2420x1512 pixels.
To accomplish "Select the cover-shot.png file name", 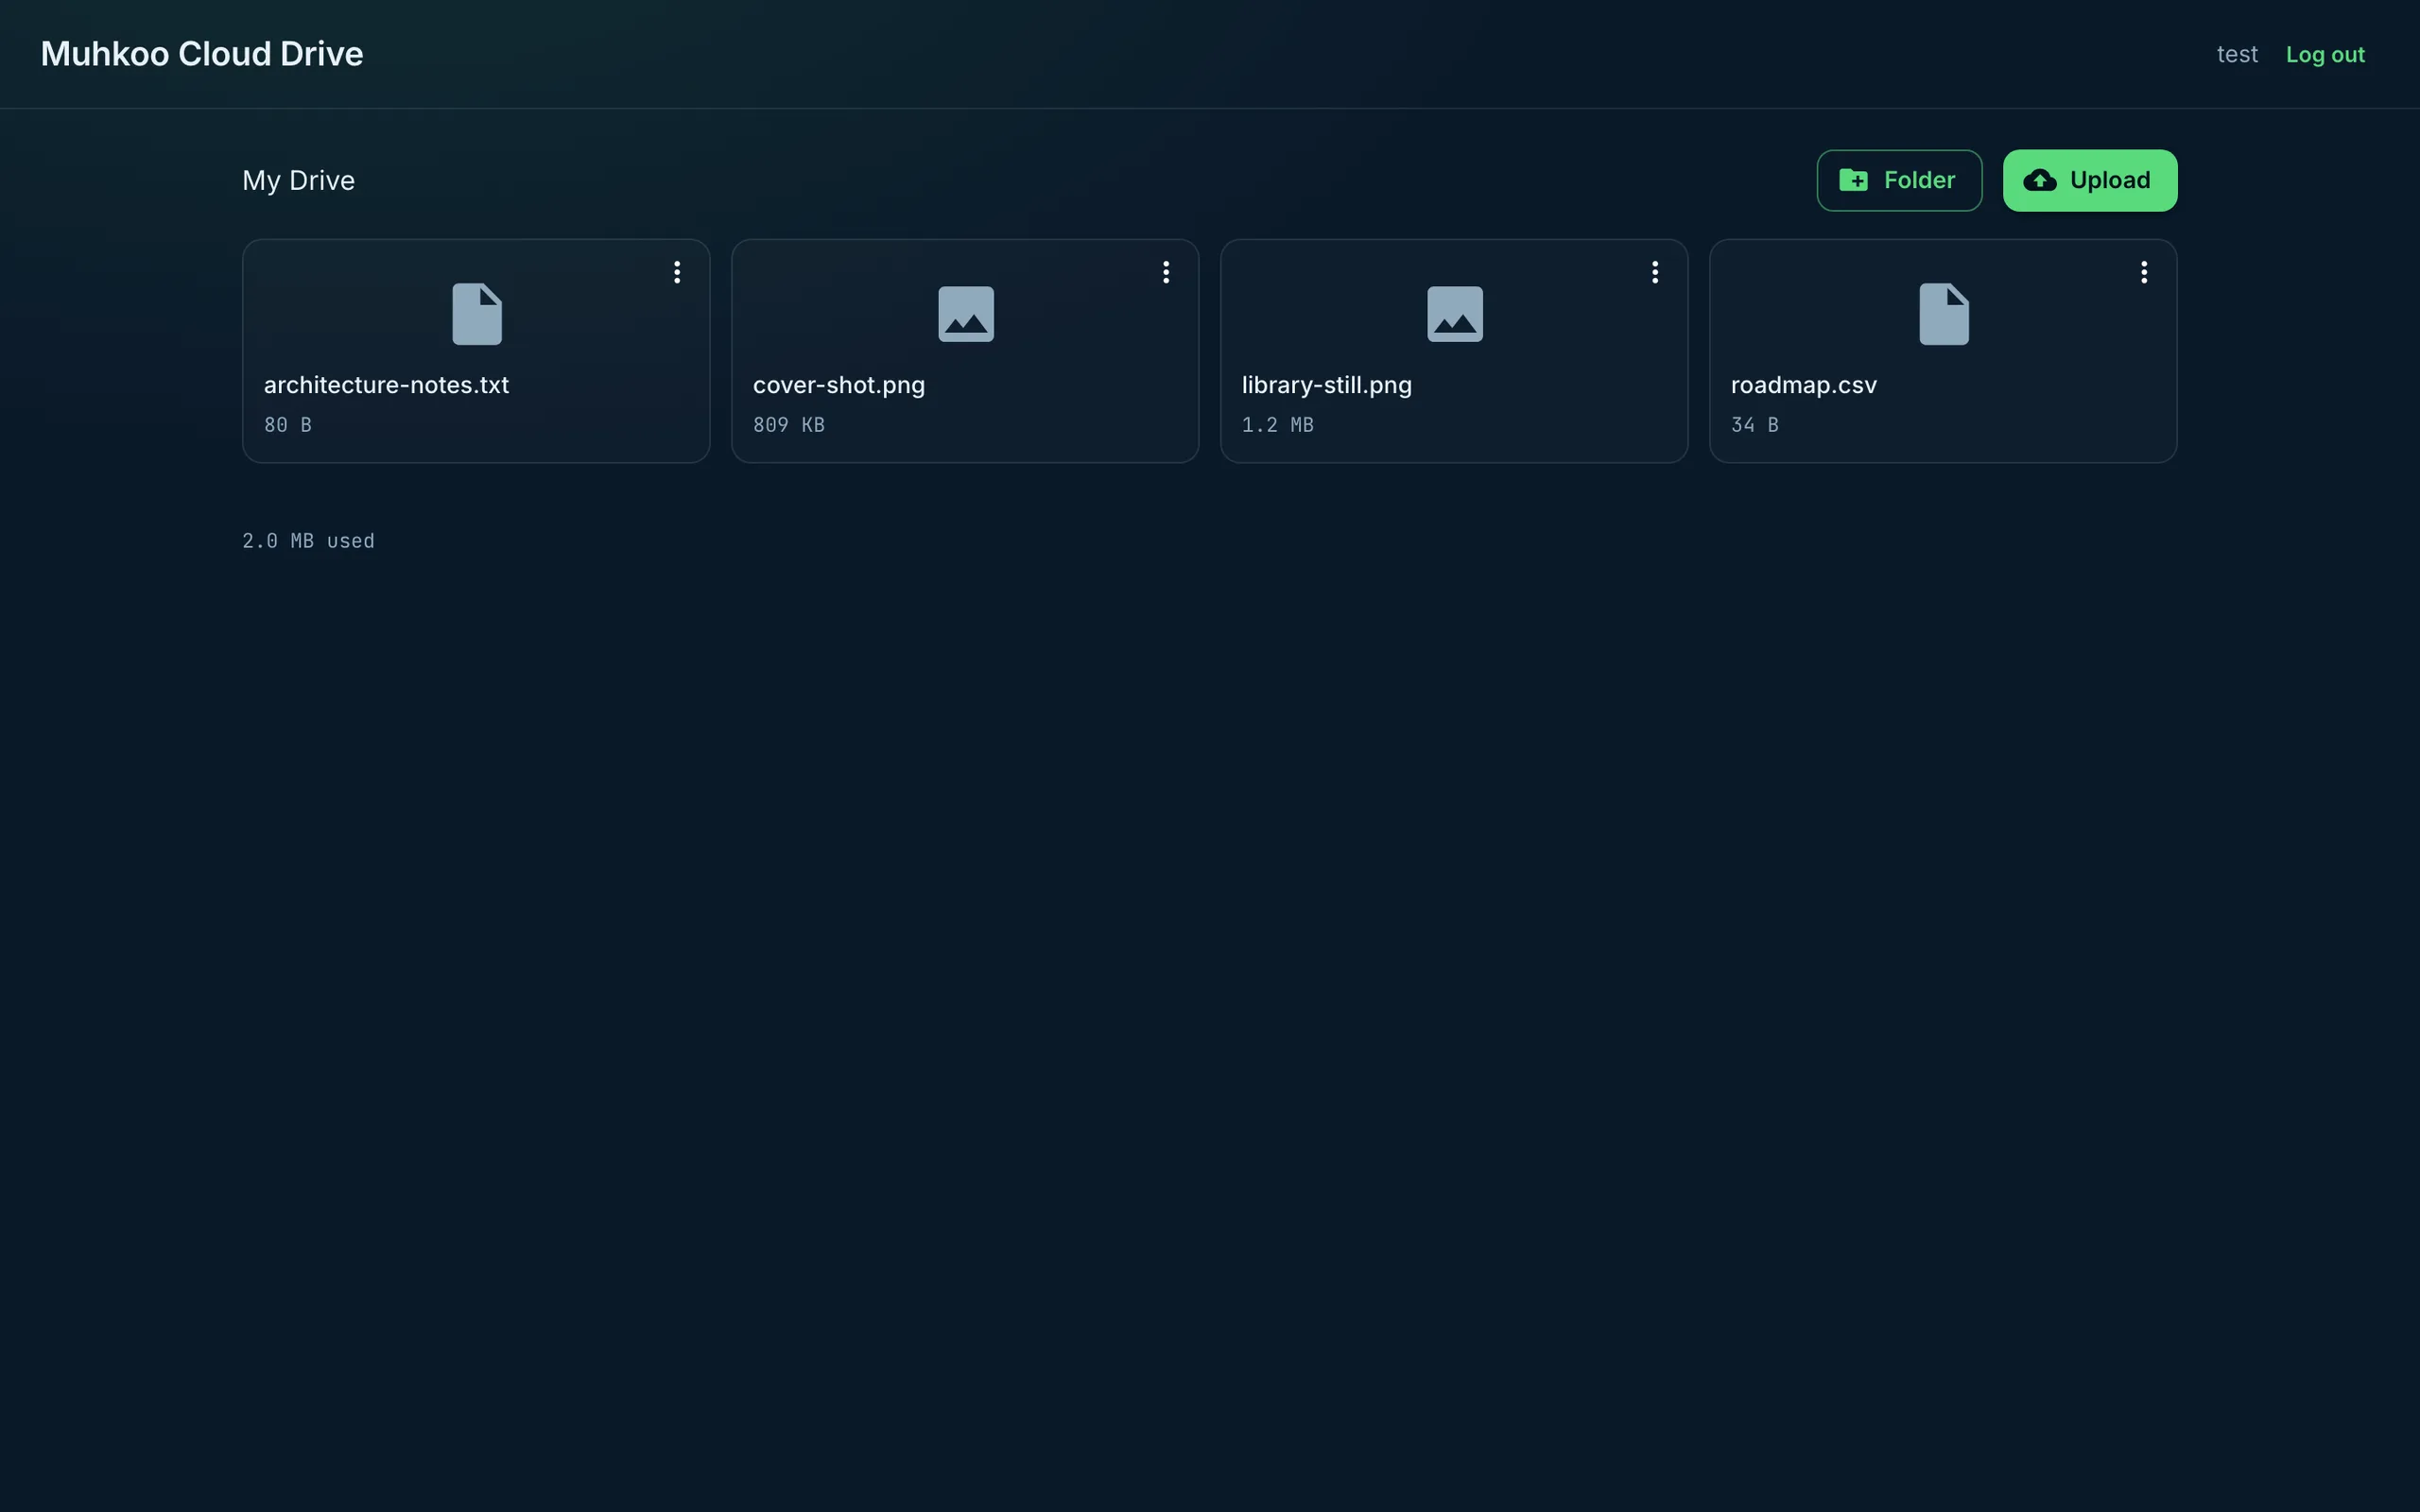I will pyautogui.click(x=838, y=385).
